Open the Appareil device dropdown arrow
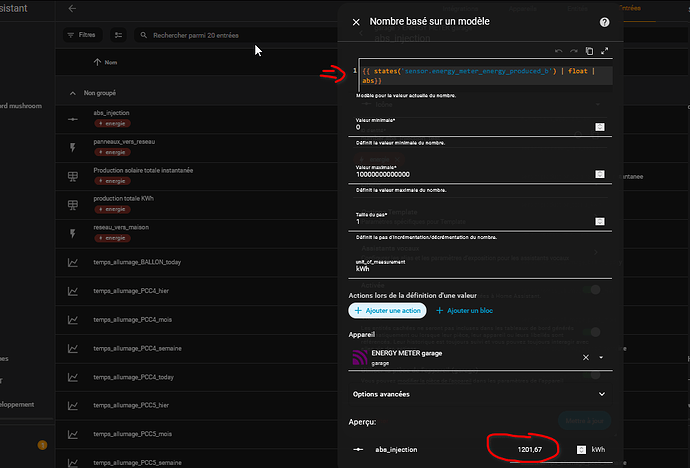This screenshot has width=690, height=468. pyautogui.click(x=601, y=357)
